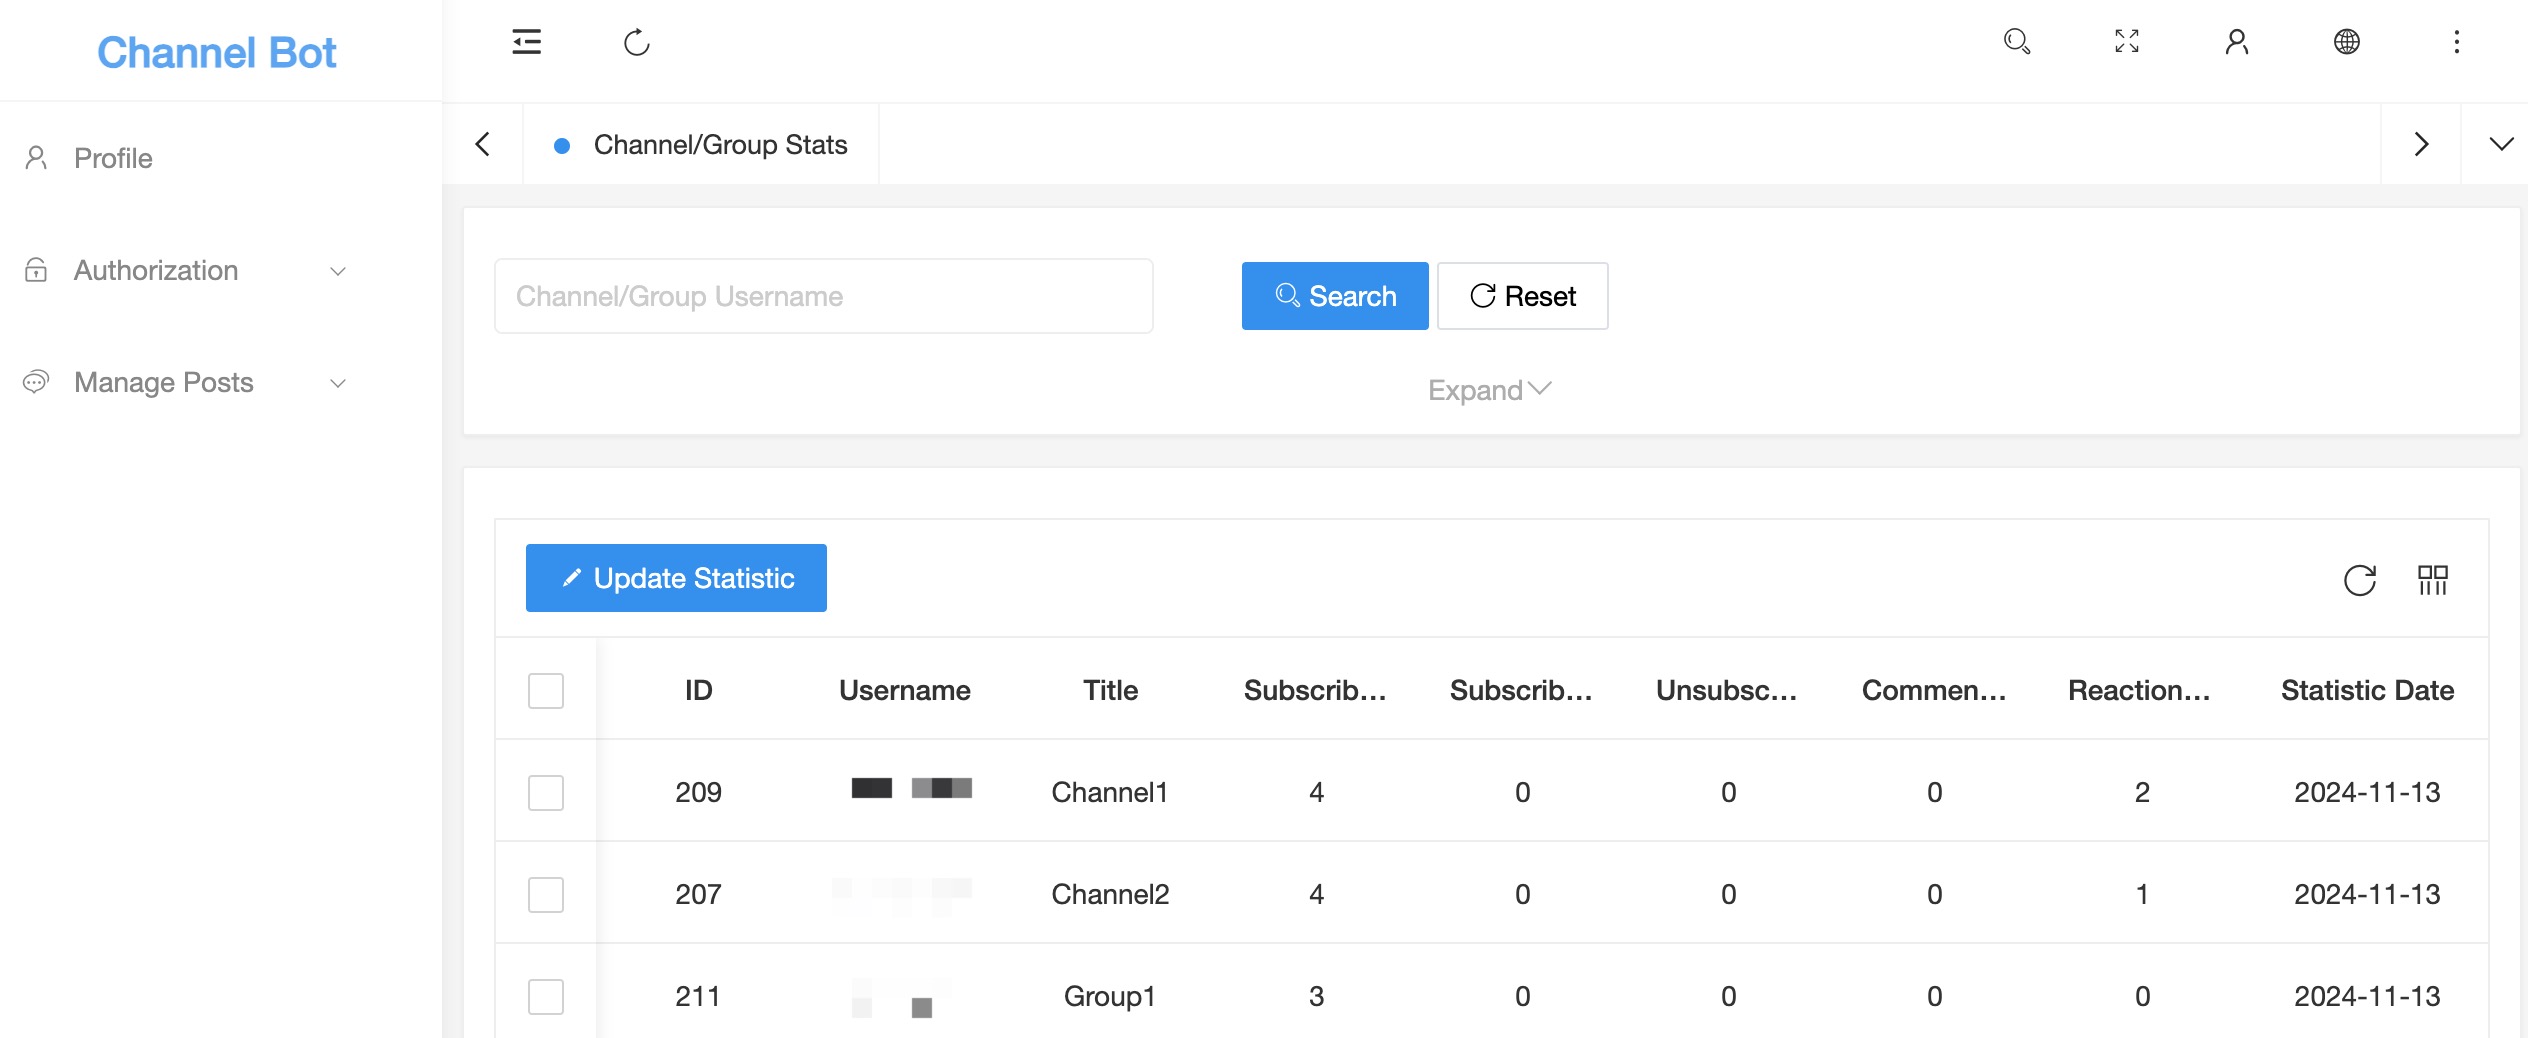Viewport: 2528px width, 1038px height.
Task: Open the user account icon
Action: tap(2236, 42)
